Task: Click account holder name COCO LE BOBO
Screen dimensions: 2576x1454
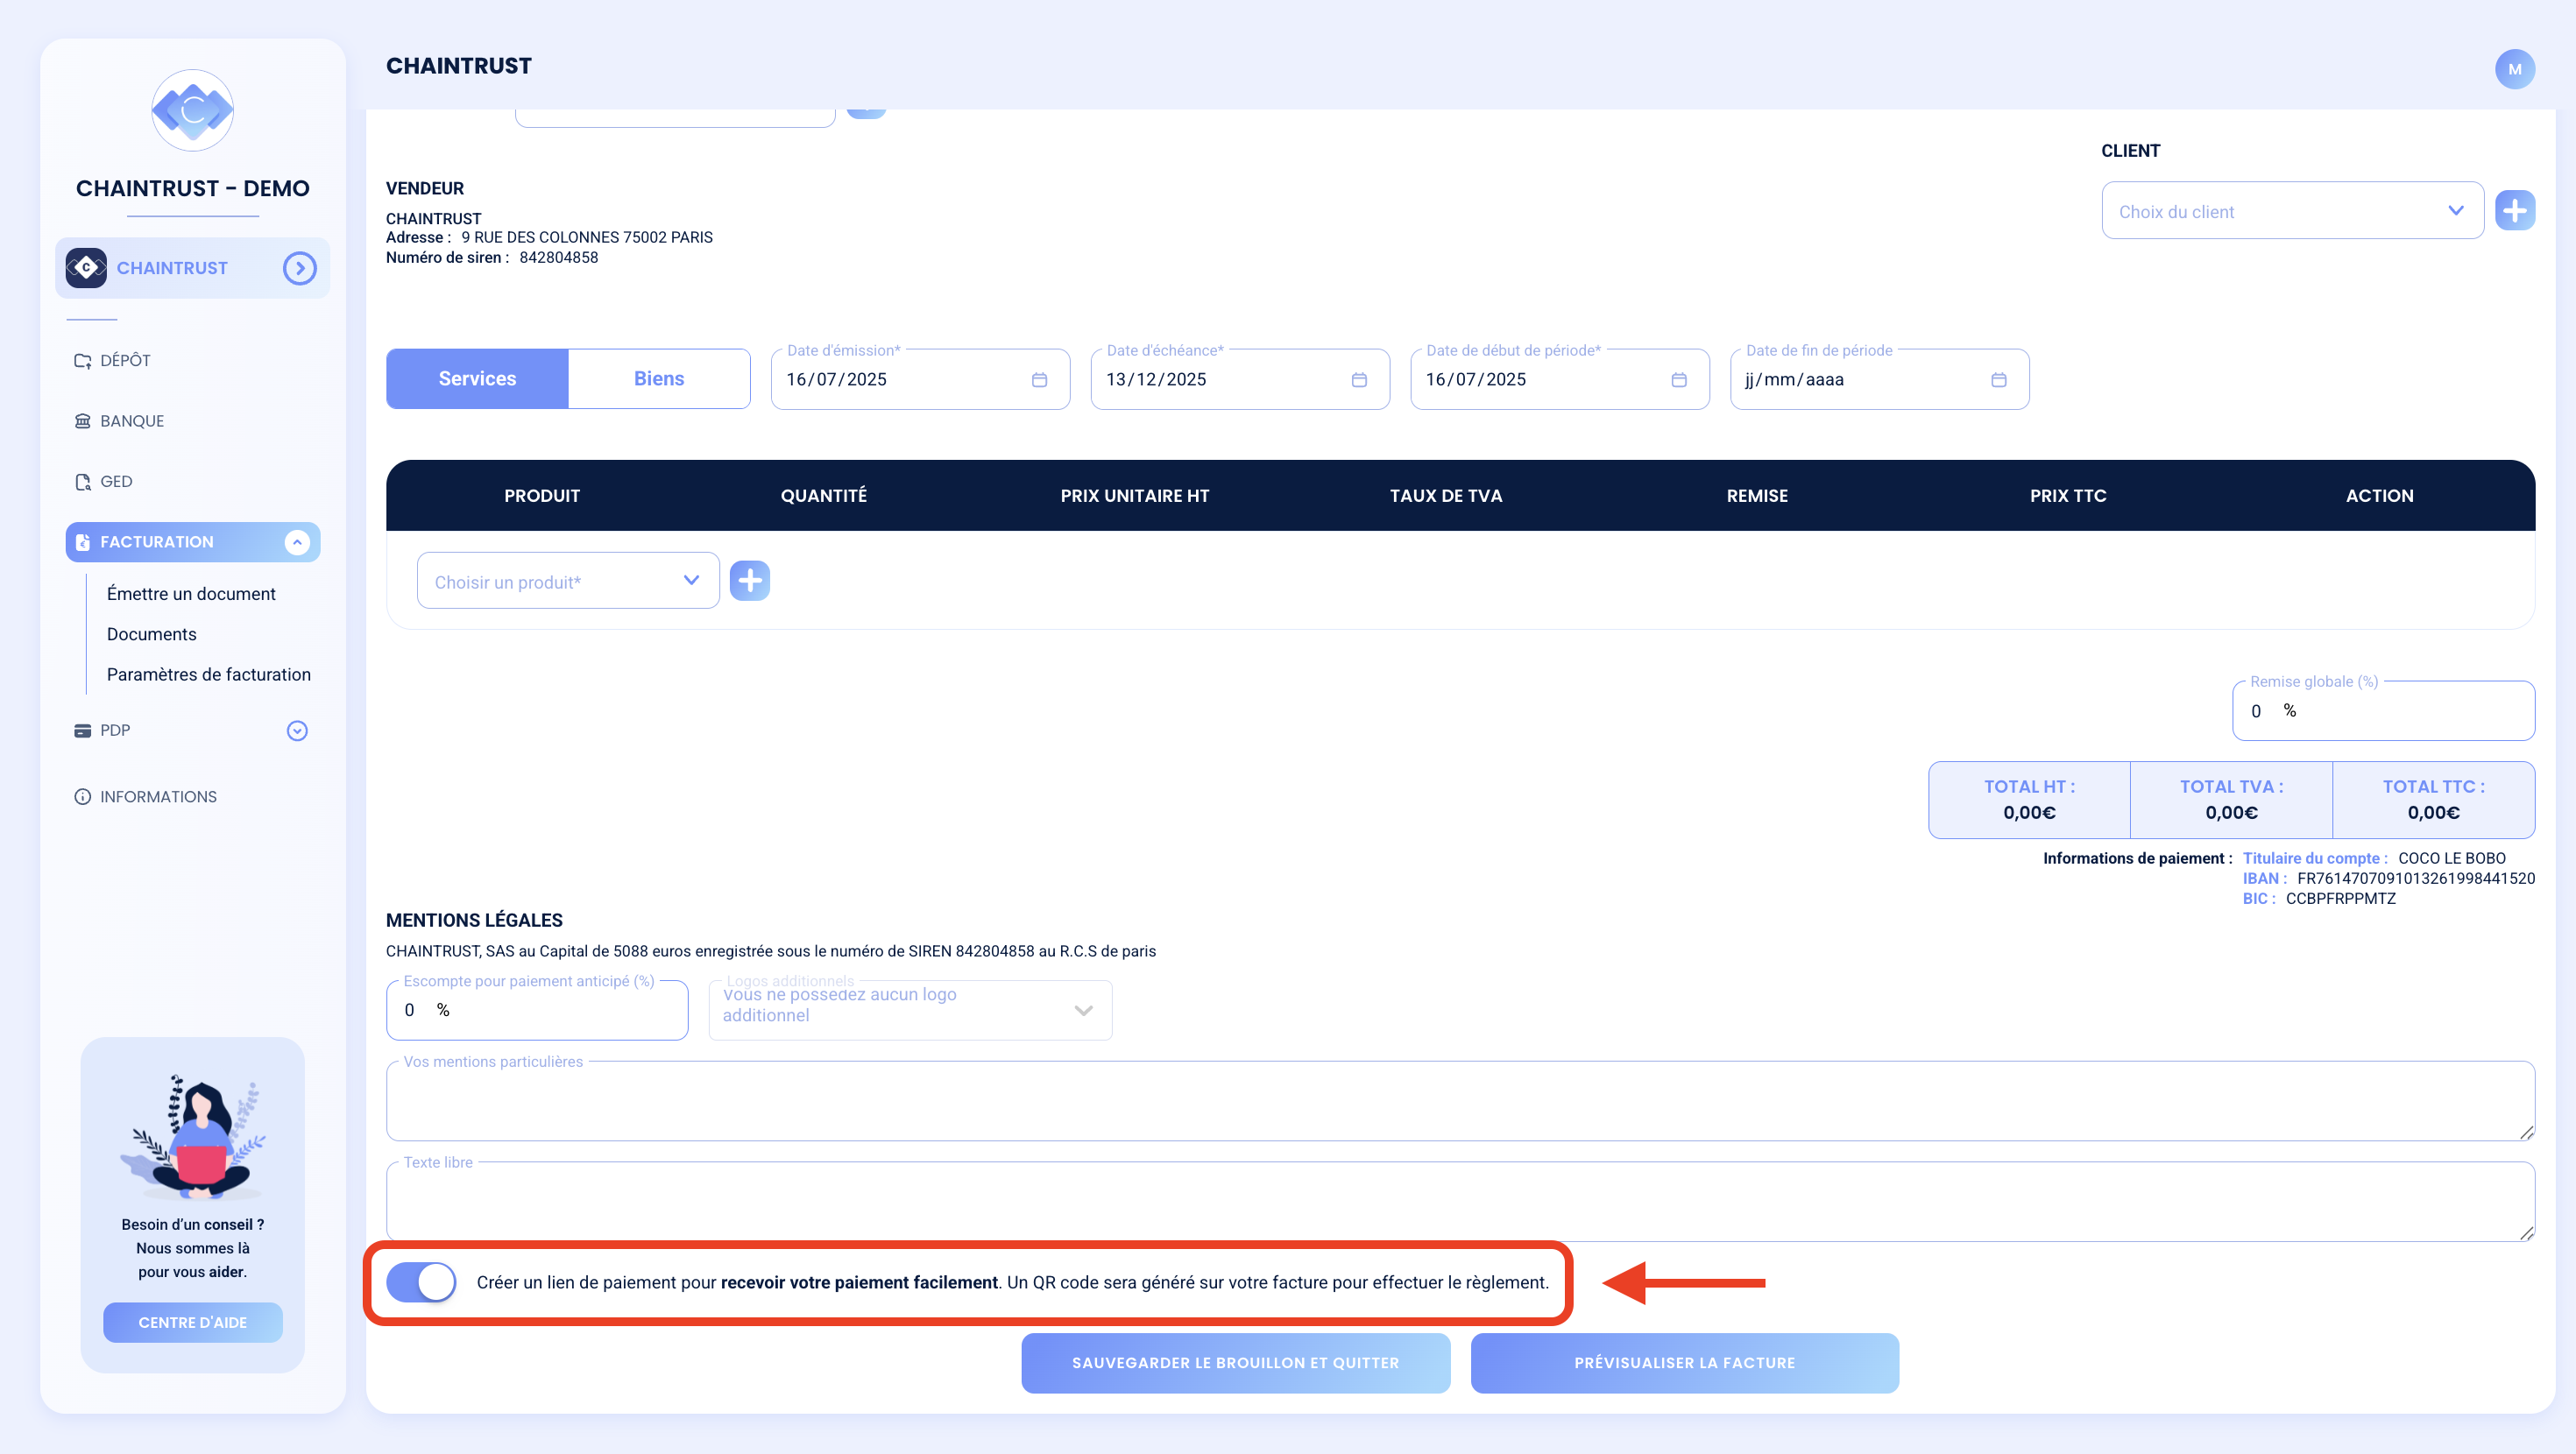Action: (2452, 859)
